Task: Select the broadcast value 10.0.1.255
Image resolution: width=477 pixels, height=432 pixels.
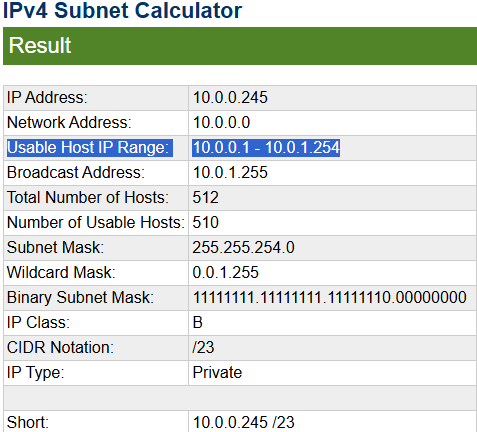Action: point(230,173)
